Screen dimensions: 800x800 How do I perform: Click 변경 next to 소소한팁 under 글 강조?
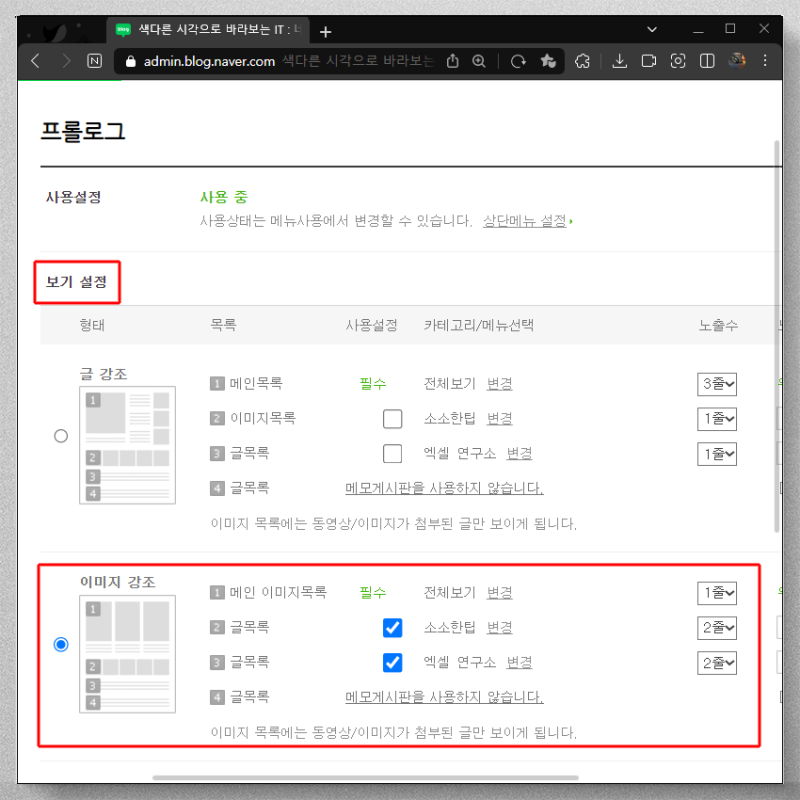(499, 419)
